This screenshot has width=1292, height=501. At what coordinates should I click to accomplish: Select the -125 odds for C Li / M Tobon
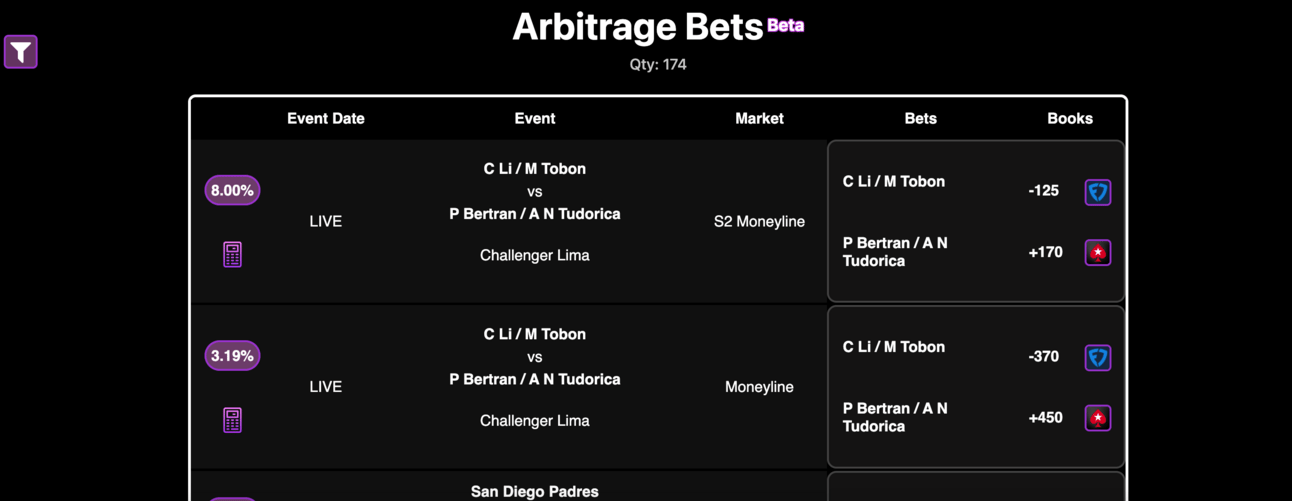coord(1043,190)
